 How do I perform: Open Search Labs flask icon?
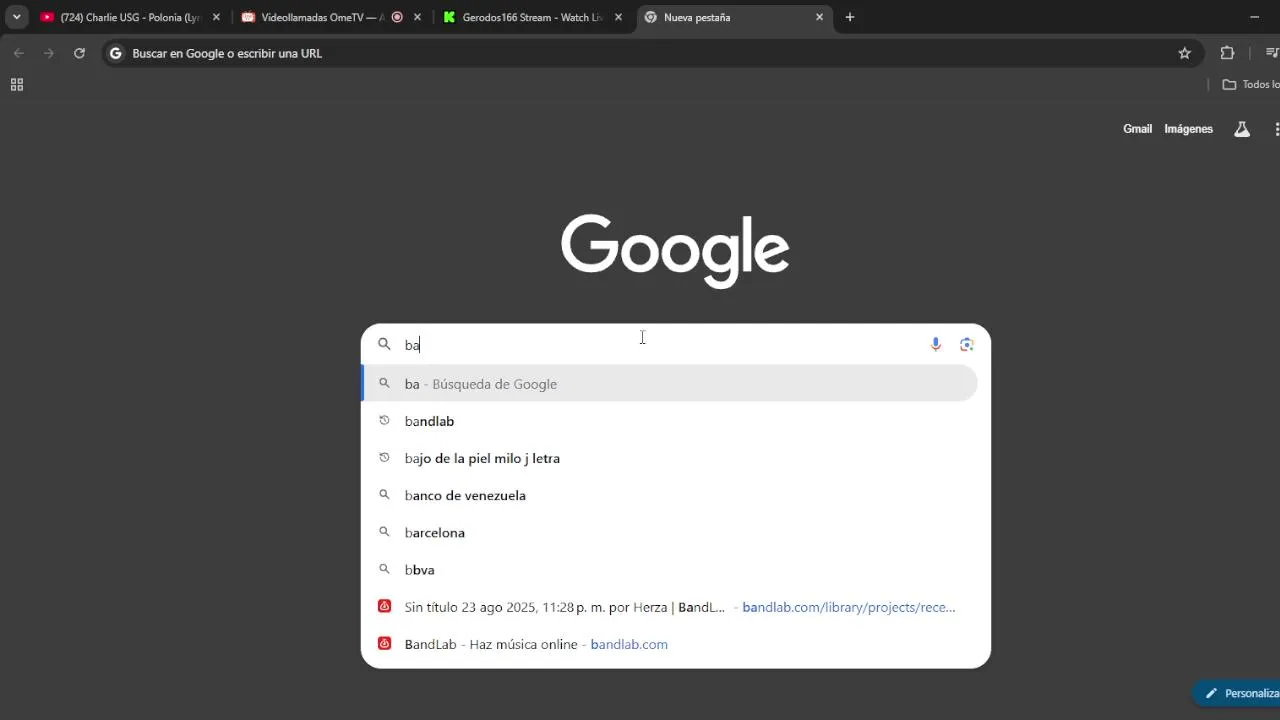pyautogui.click(x=1242, y=129)
